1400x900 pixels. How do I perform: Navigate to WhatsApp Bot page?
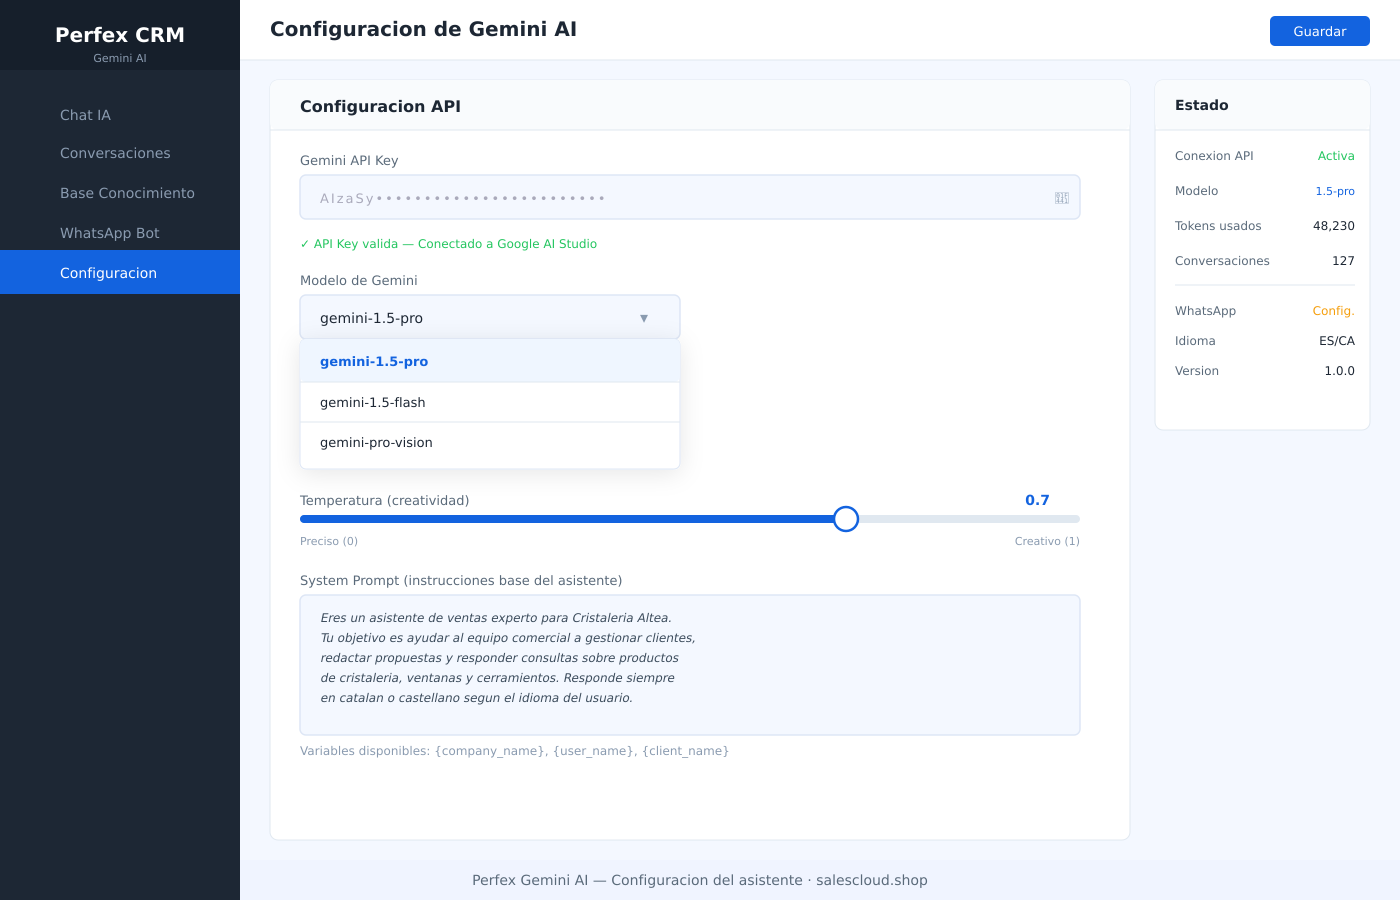(110, 233)
